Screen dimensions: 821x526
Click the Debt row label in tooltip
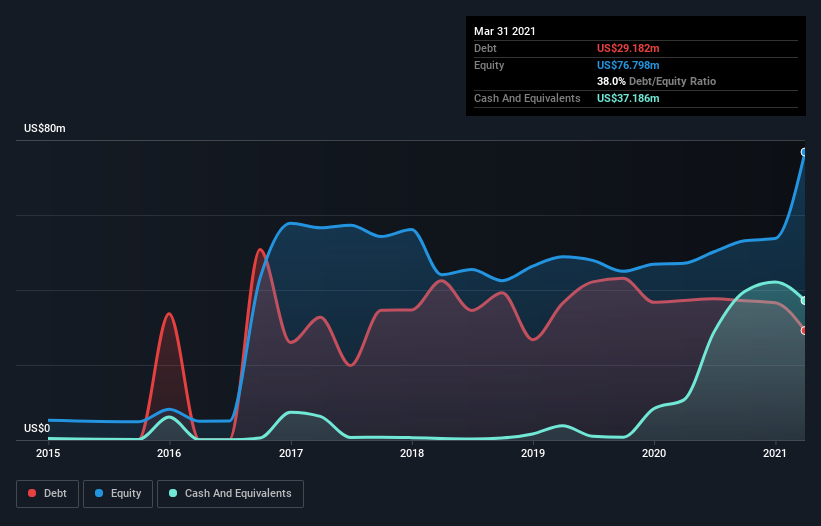[x=485, y=48]
